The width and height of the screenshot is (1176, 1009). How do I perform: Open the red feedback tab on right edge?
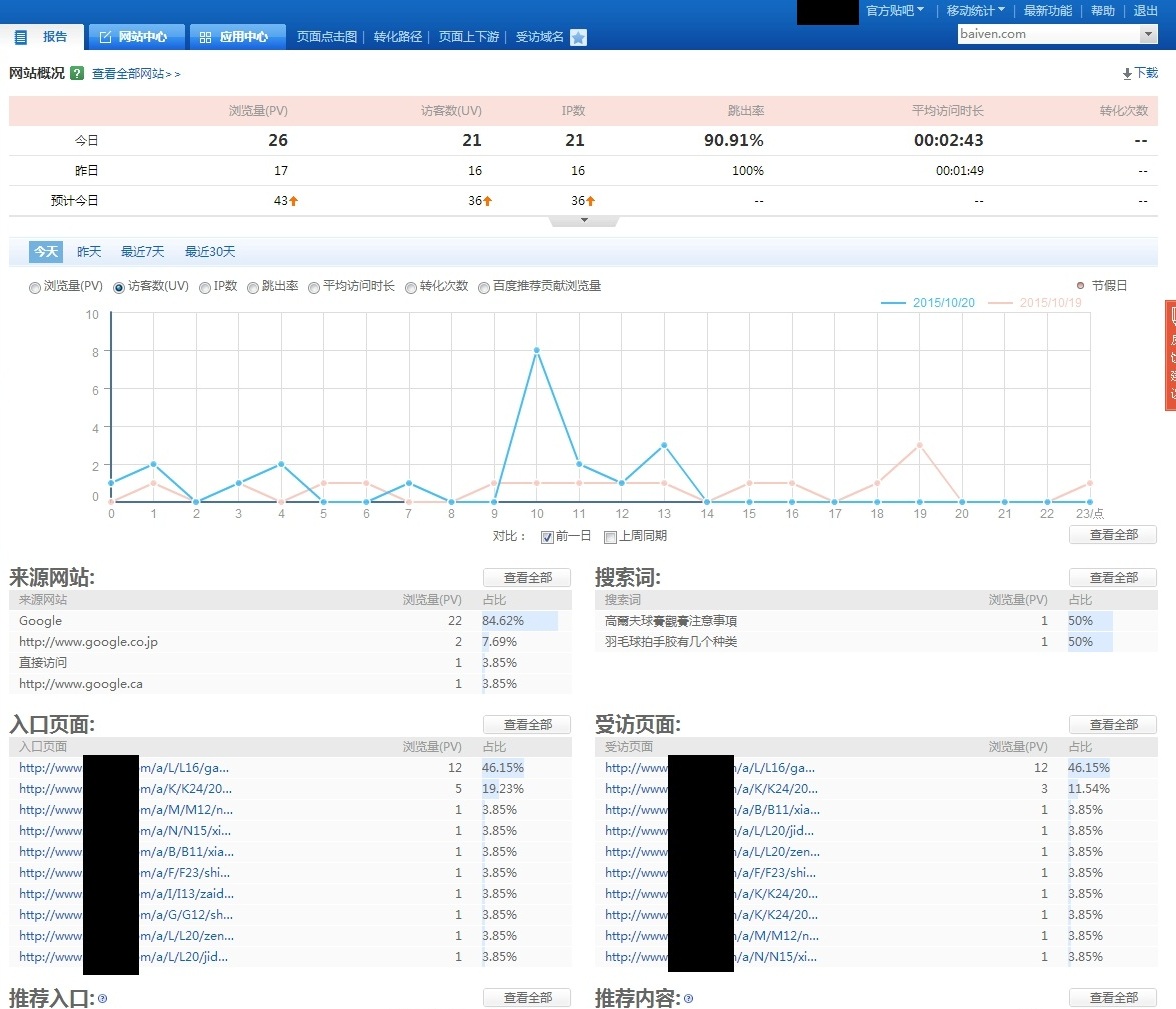(x=1170, y=355)
